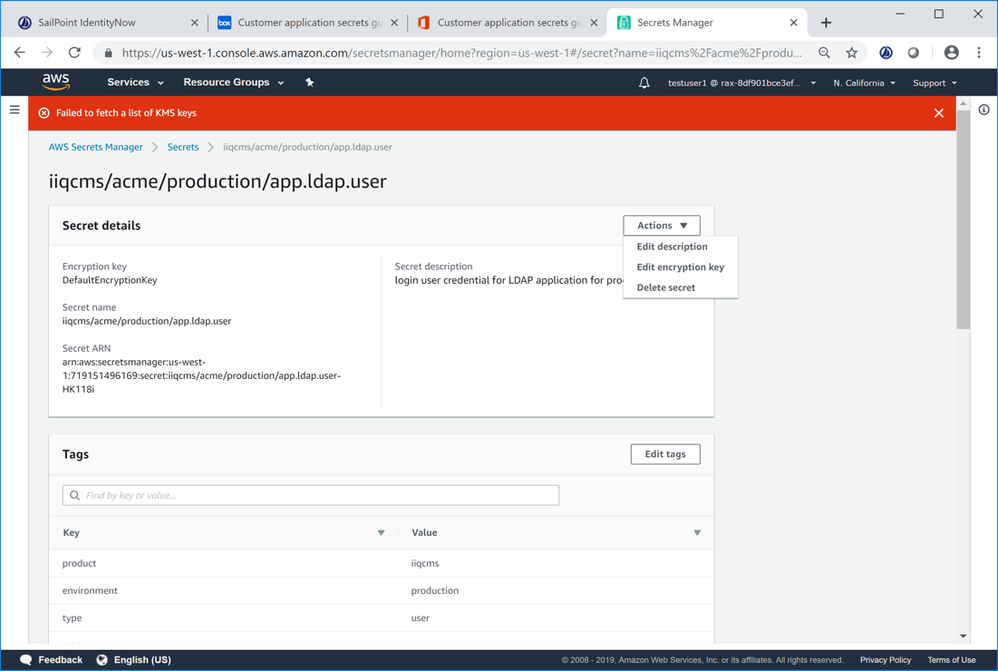Reload the page using the refresh icon
Viewport: 998px width, 671px height.
74,53
